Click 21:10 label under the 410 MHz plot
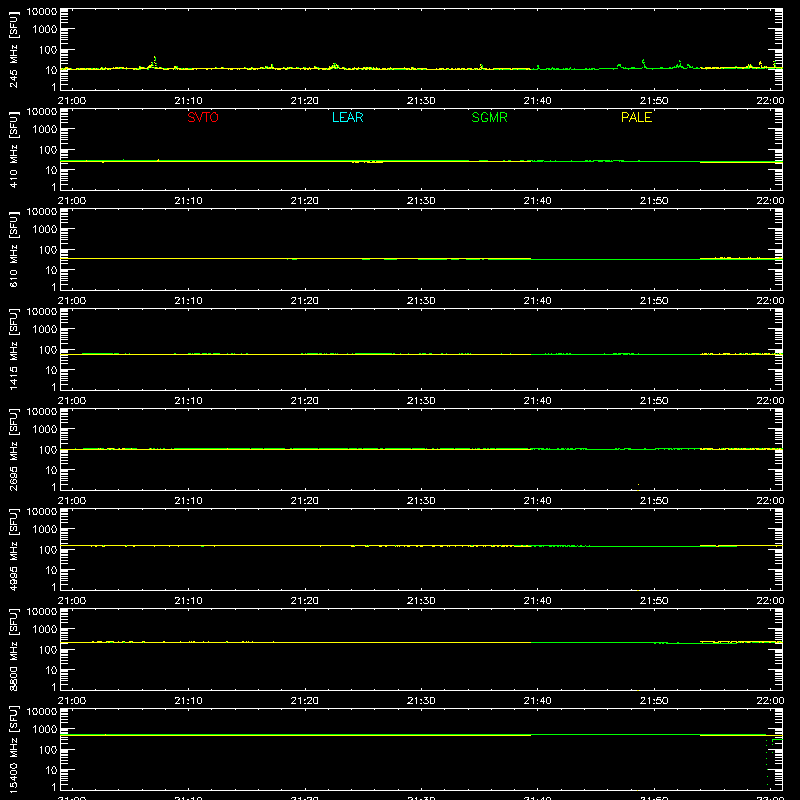Screen dimensions: 800x800 [188, 201]
